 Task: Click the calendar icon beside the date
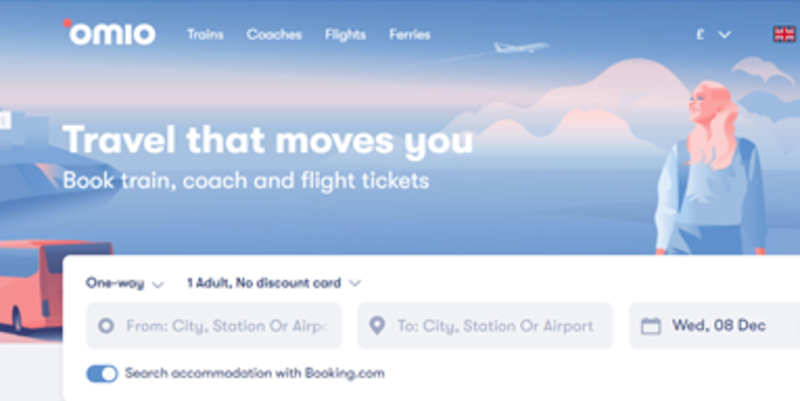(x=651, y=325)
